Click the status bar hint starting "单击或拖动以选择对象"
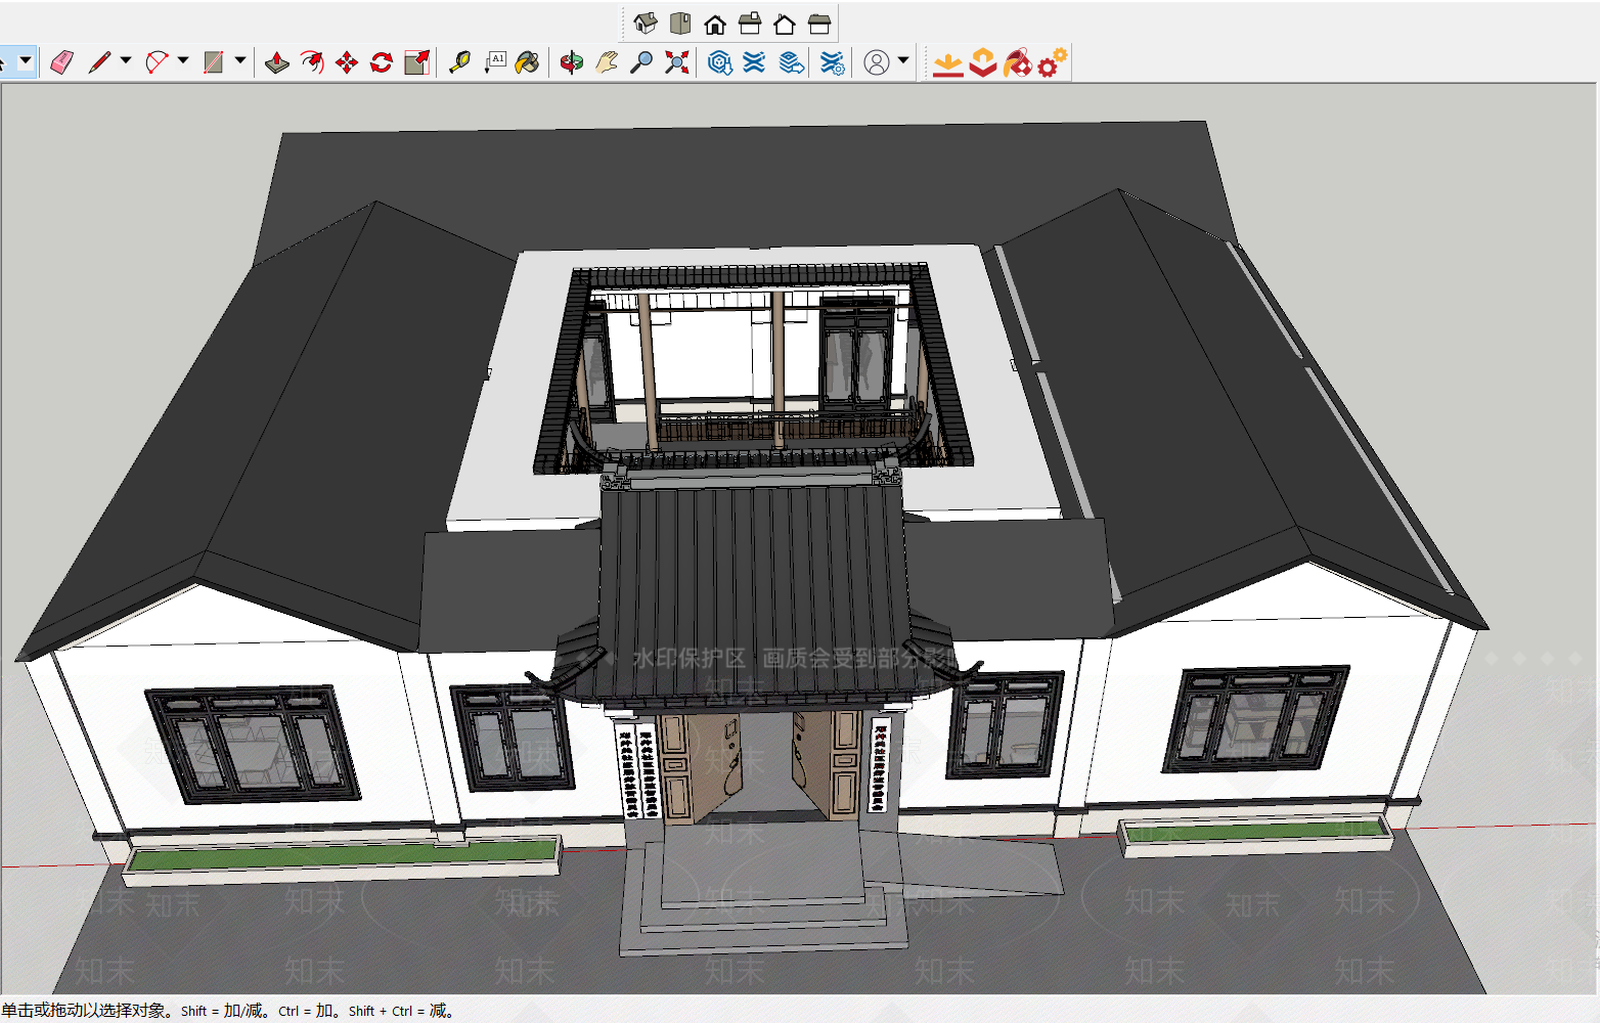This screenshot has height=1023, width=1600. (x=227, y=1010)
